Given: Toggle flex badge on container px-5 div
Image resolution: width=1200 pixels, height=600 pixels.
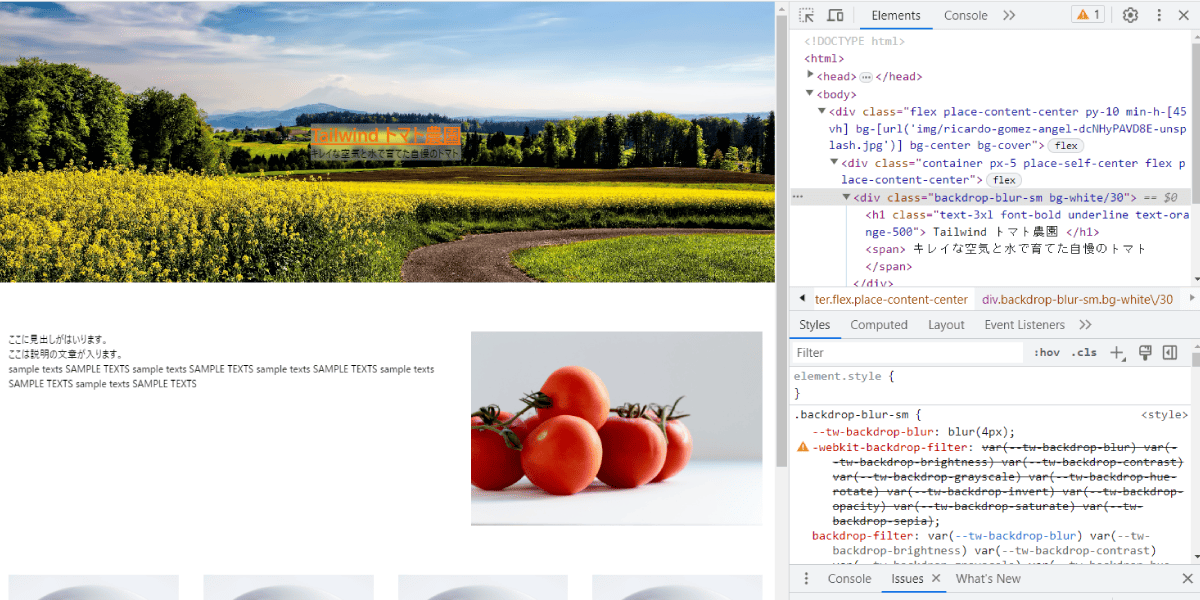Looking at the screenshot, I should (1004, 180).
